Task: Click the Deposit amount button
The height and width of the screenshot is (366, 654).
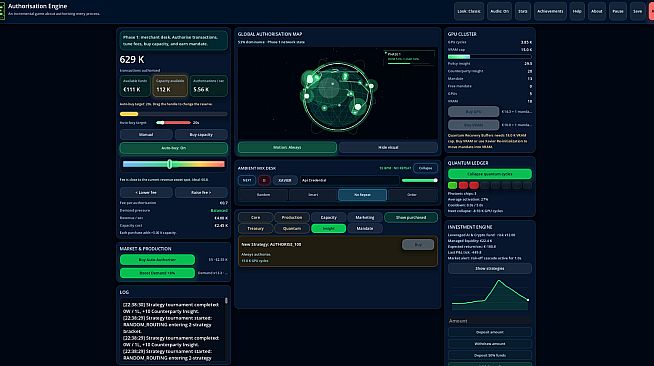Action: pos(490,332)
